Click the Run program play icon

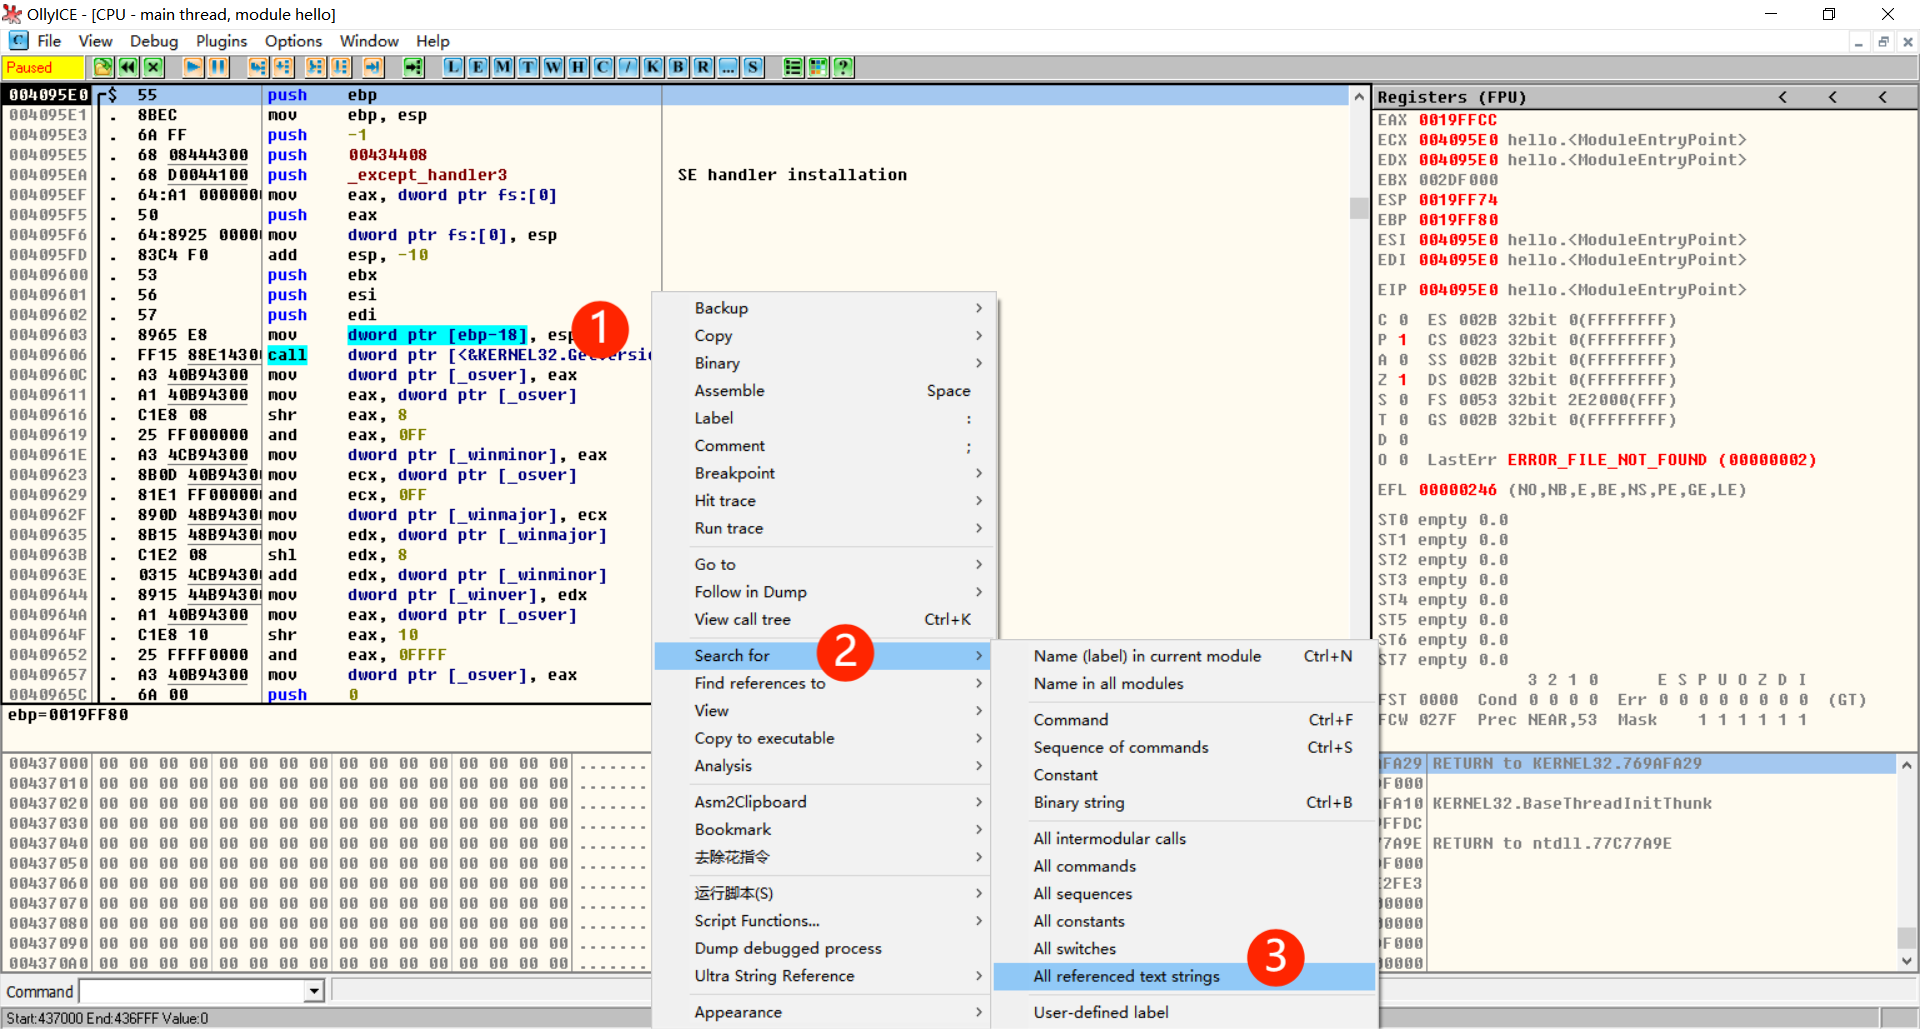(x=193, y=67)
